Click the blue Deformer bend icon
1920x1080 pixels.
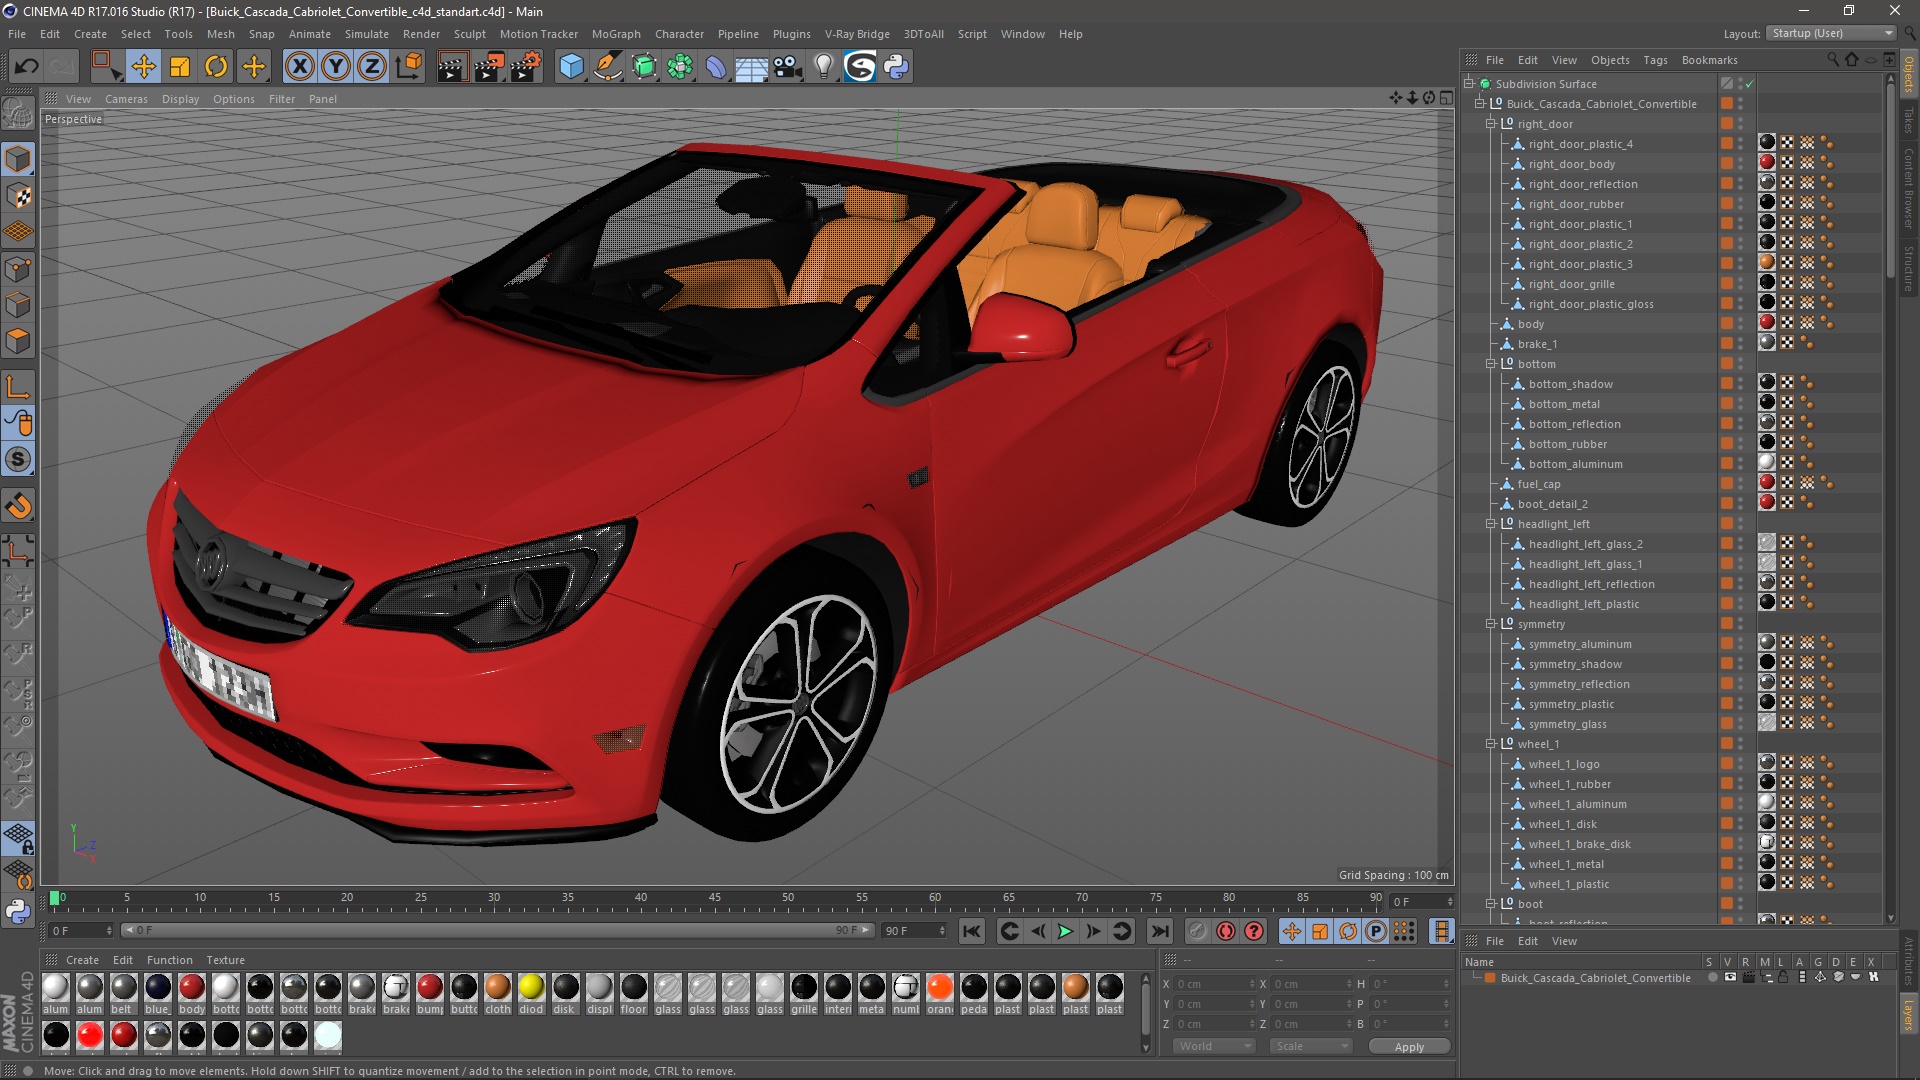click(716, 67)
